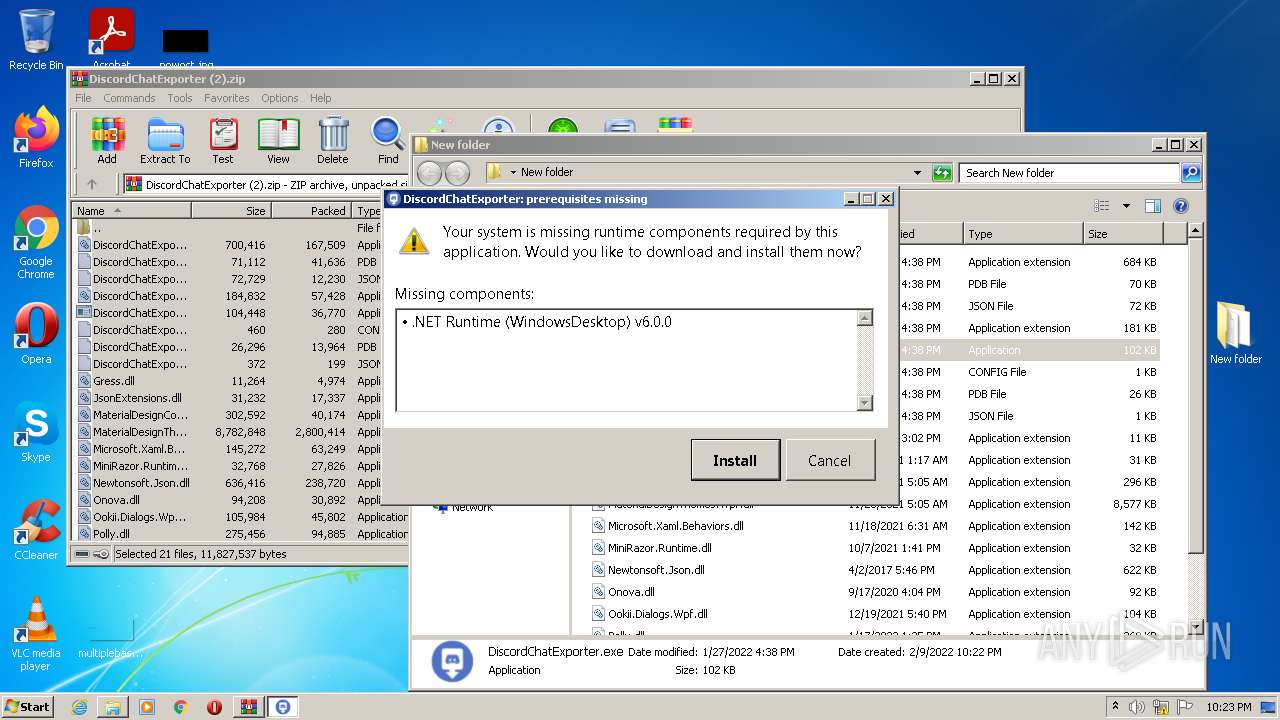
Task: Select Microsoft.Xaml.Behaviors.dll in Explorer
Action: [x=675, y=526]
